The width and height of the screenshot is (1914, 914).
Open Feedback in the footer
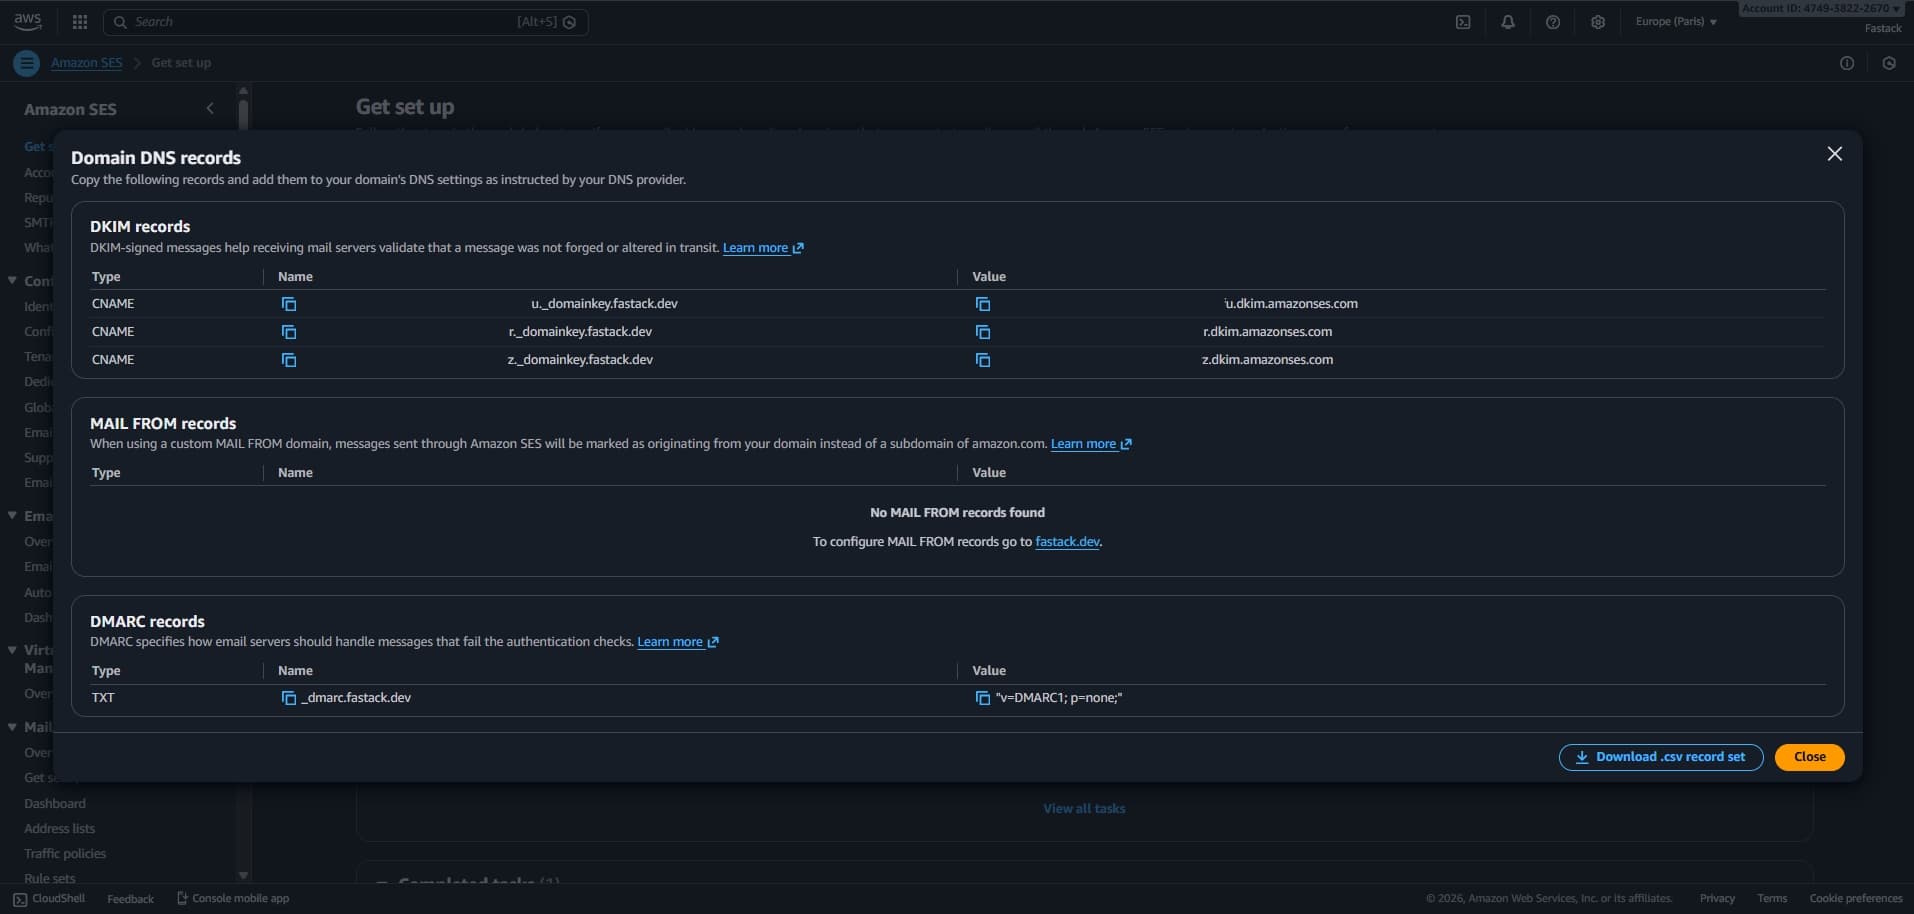point(130,899)
